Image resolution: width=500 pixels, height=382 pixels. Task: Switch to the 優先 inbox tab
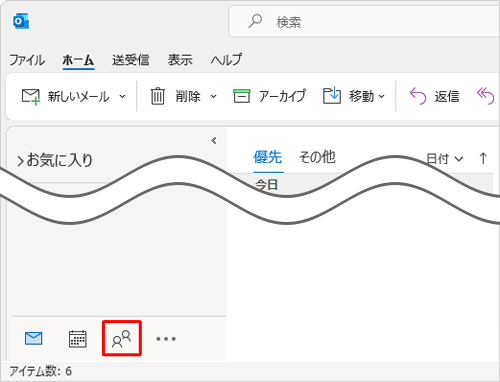point(268,157)
